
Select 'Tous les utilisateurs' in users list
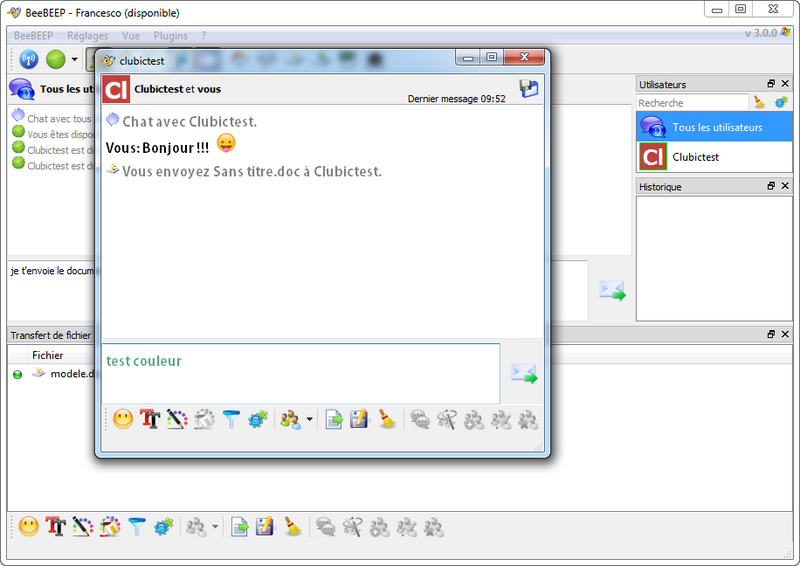pyautogui.click(x=714, y=127)
